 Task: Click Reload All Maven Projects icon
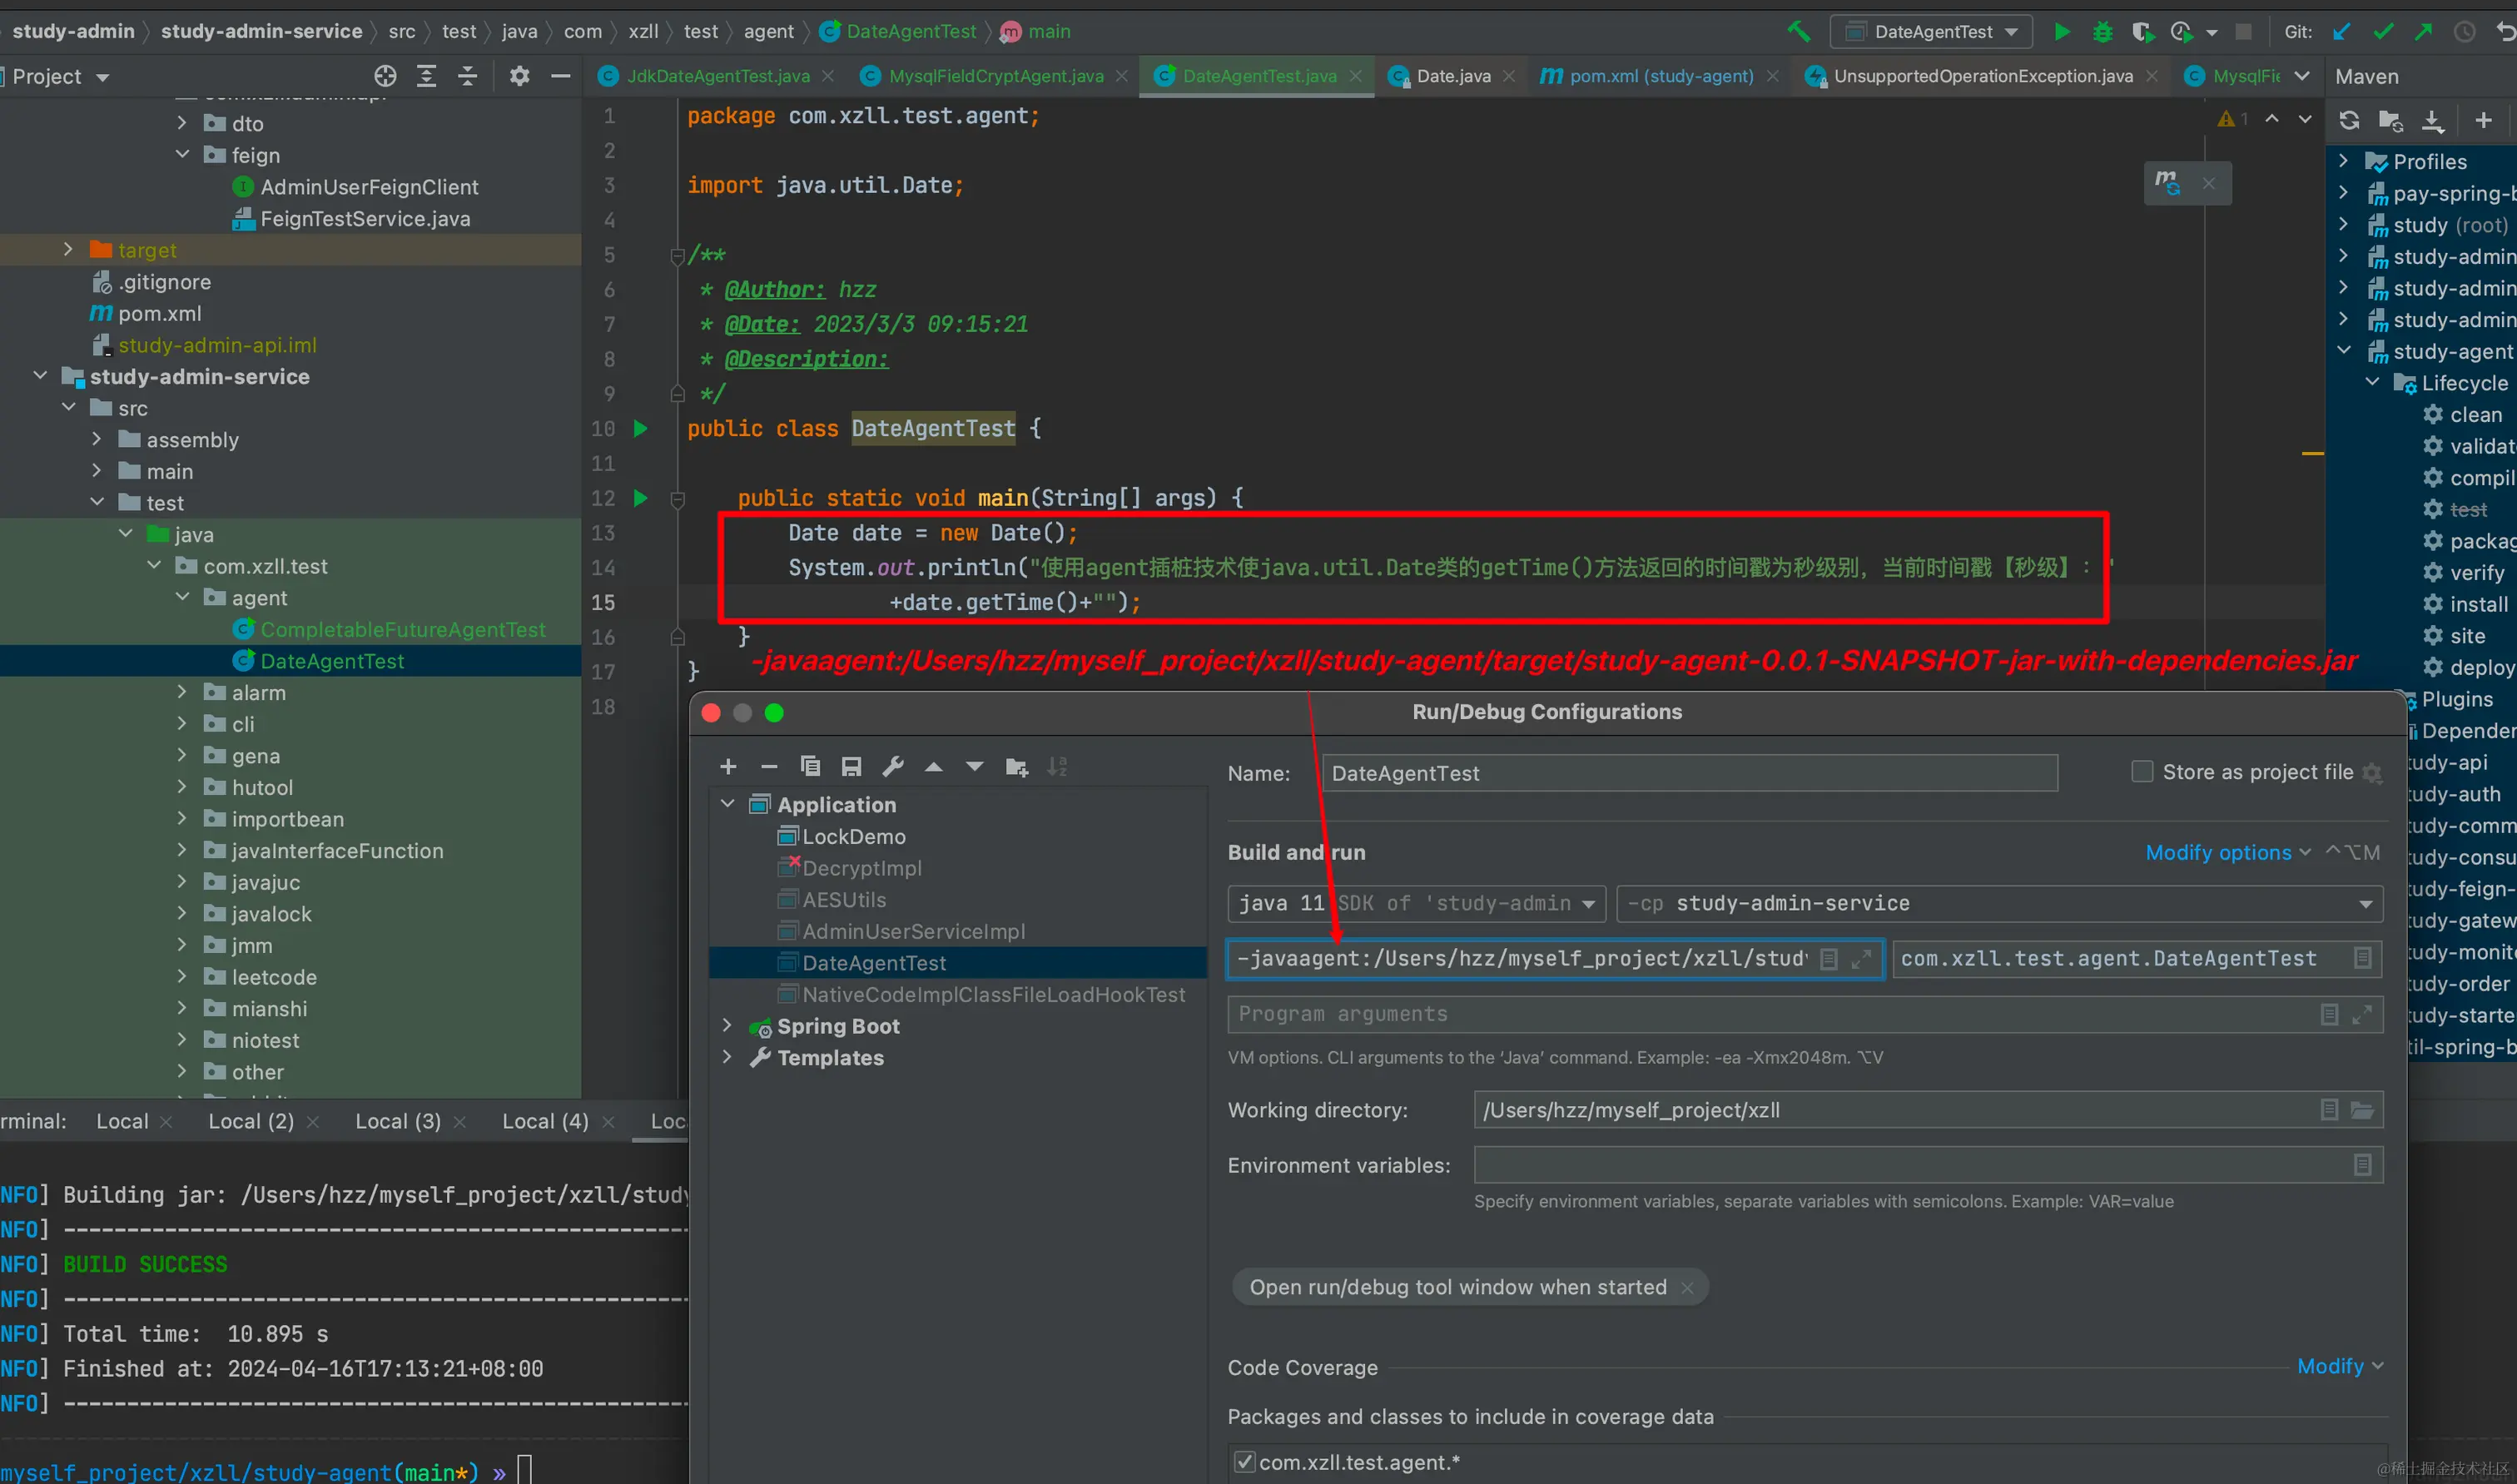tap(2349, 121)
